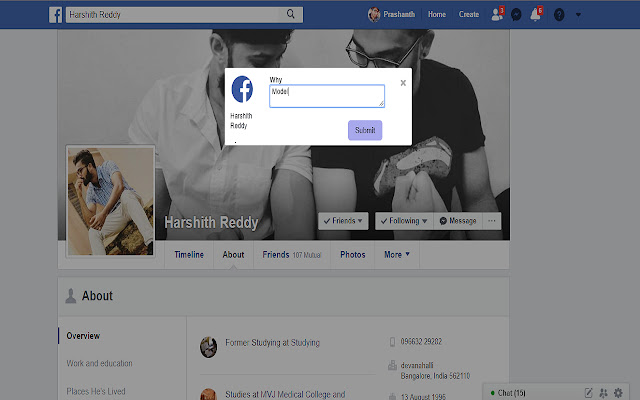Image resolution: width=640 pixels, height=400 pixels.
Task: Select Work and education in About sidebar
Action: [x=99, y=363]
